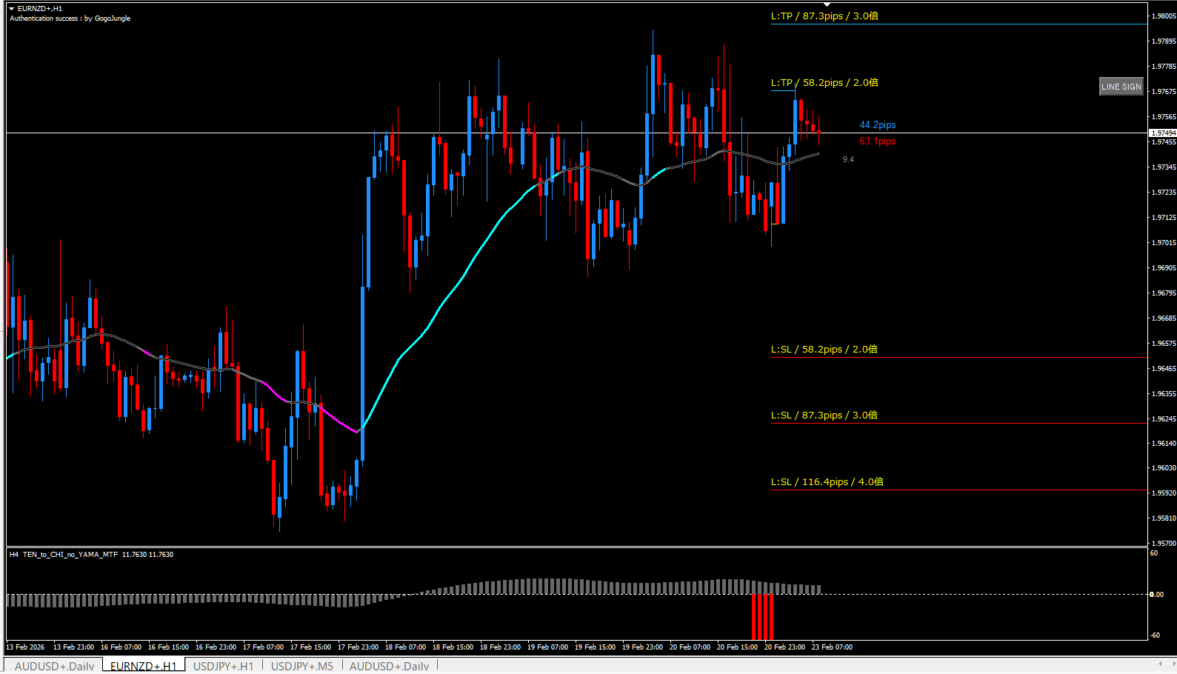The height and width of the screenshot is (674, 1177).
Task: Select the L:TP 87.3pips 3.0 label
Action: click(x=824, y=17)
